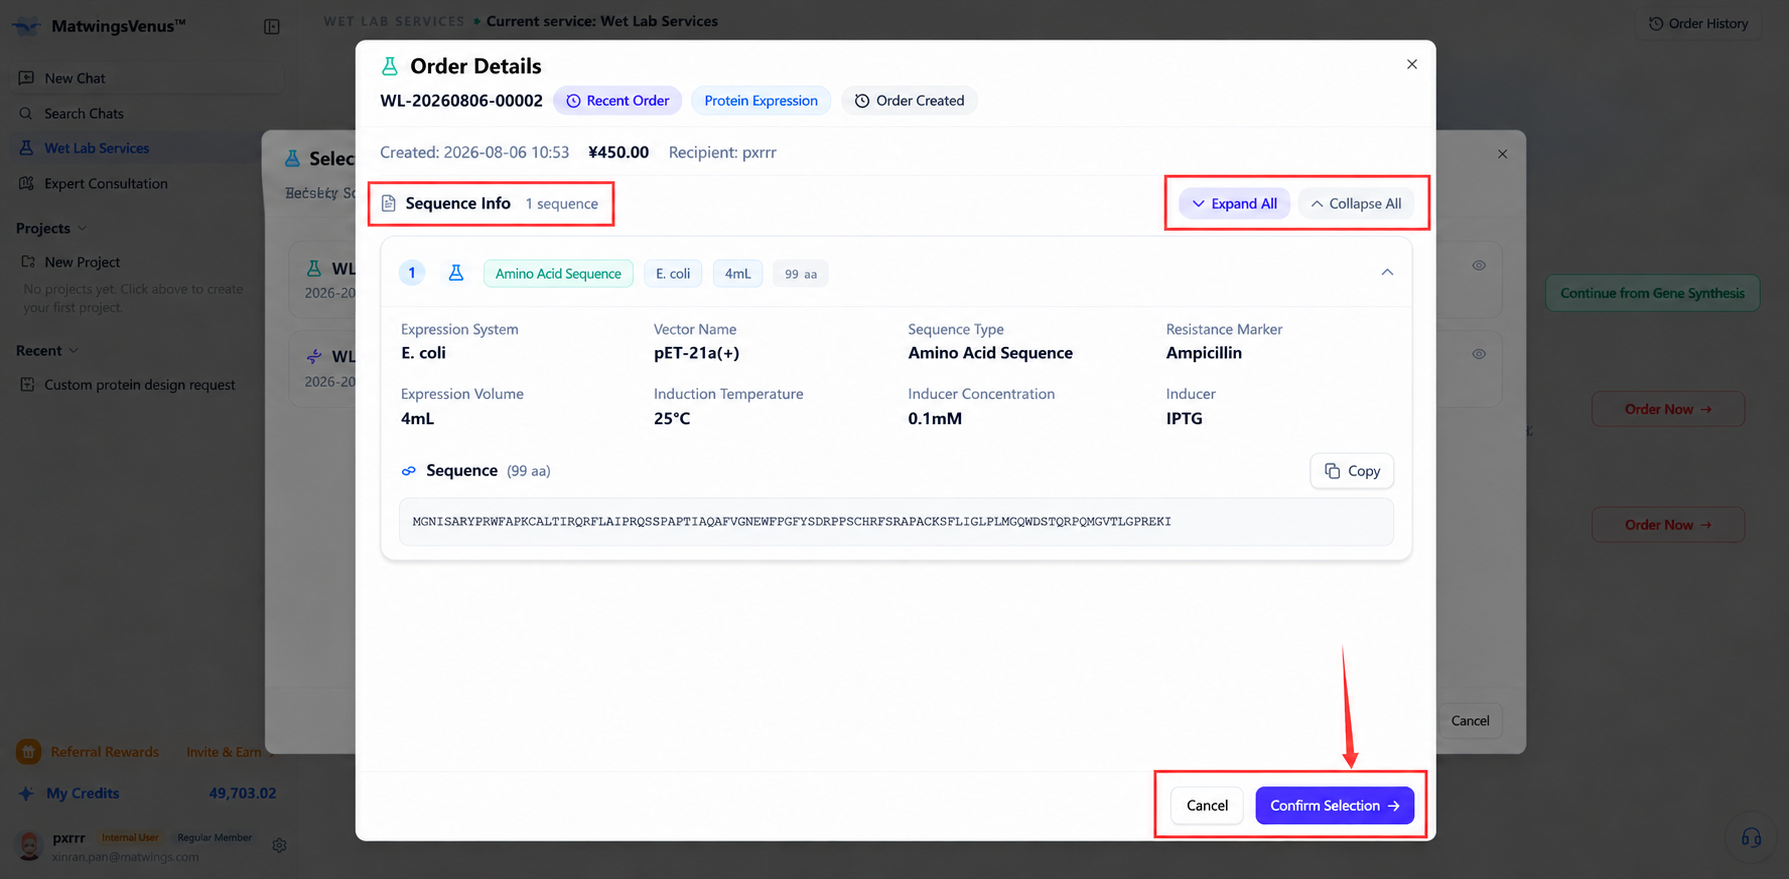
Task: Collapse sequence 1 card with chevron
Action: tap(1387, 272)
